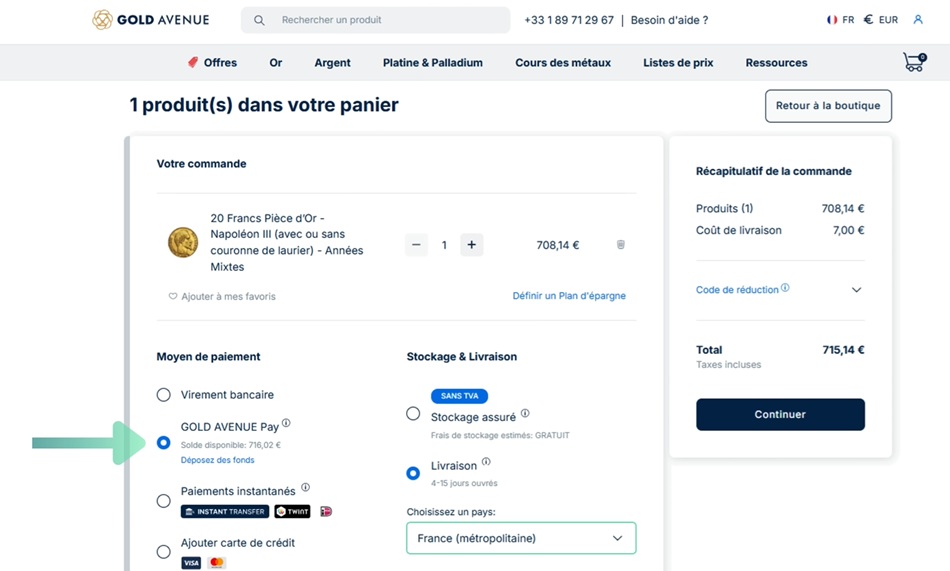950x571 pixels.
Task: Click the Instant Transfer badge
Action: click(x=225, y=512)
